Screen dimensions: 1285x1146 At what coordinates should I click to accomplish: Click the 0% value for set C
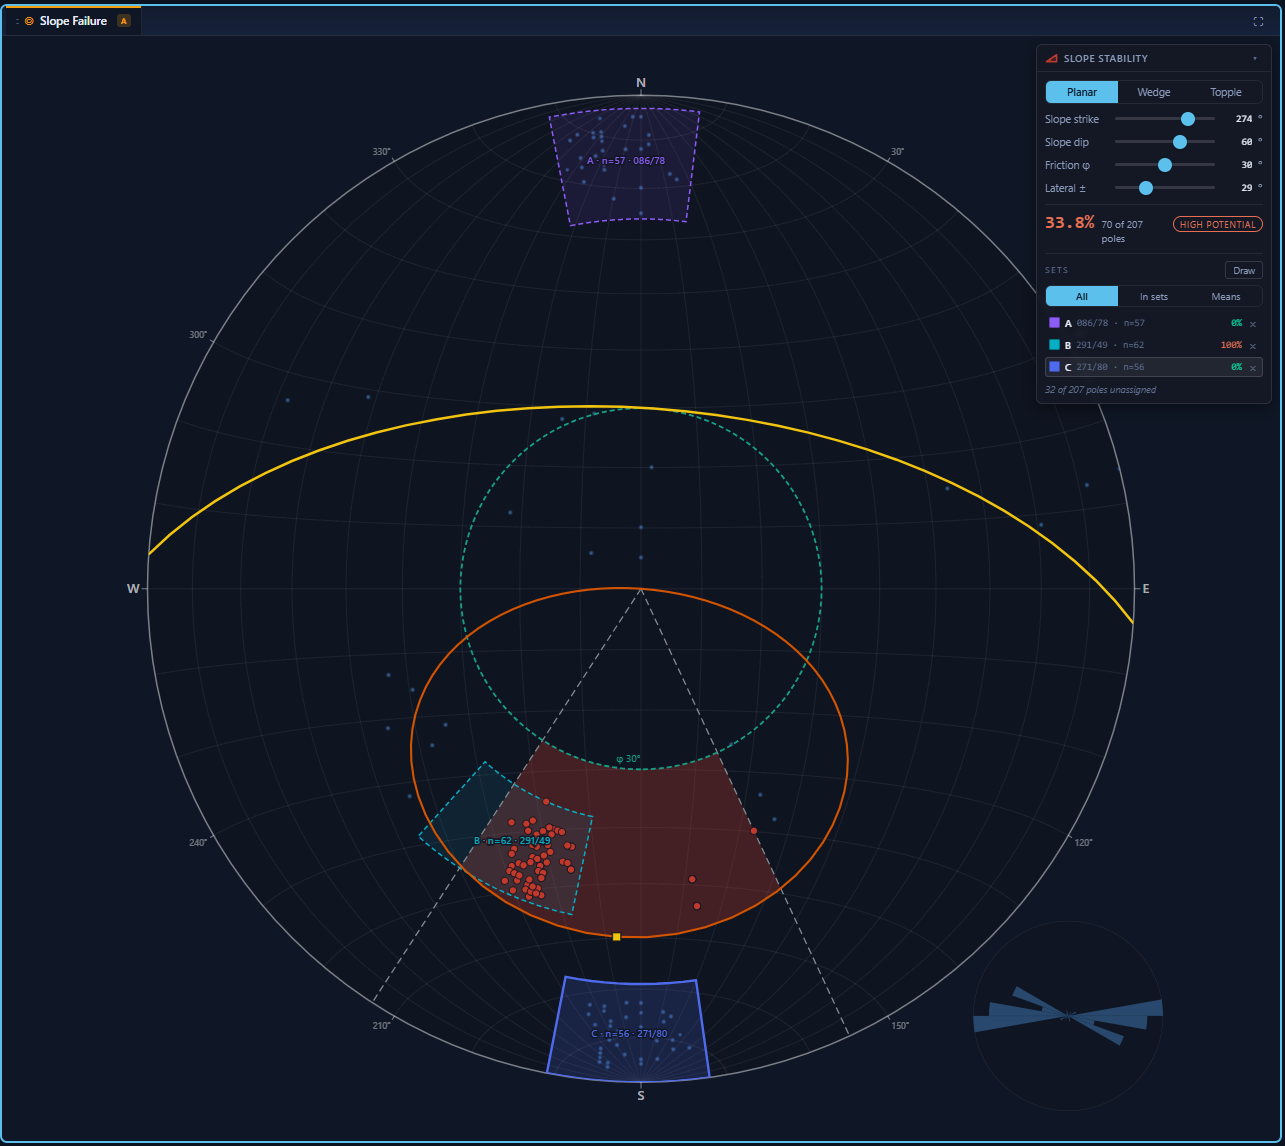1236,367
